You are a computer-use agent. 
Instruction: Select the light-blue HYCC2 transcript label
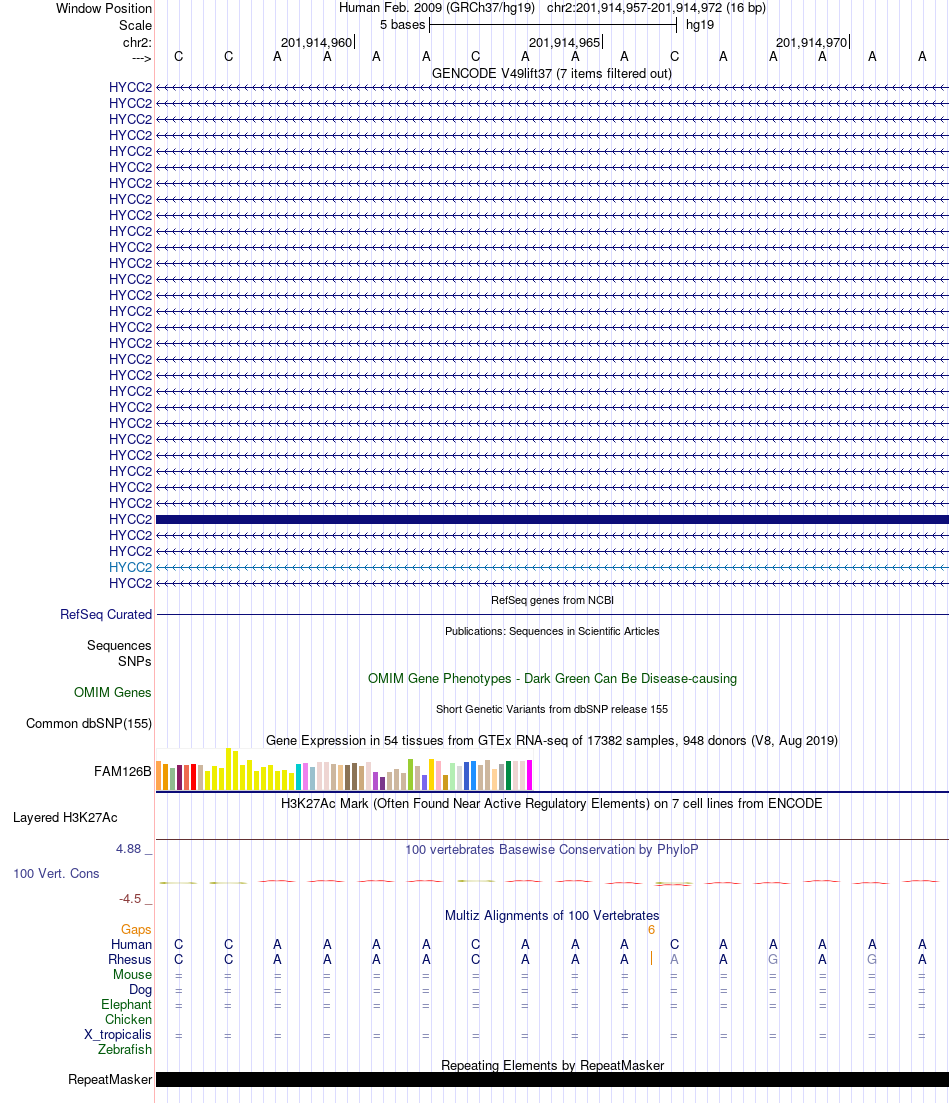(x=130, y=567)
